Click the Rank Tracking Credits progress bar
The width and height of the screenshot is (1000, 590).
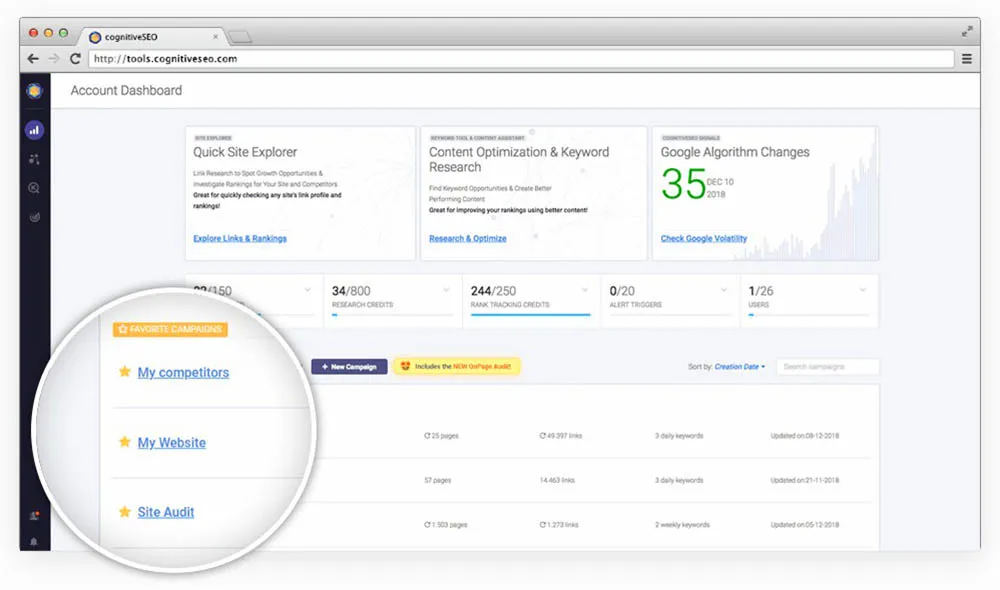(x=530, y=316)
